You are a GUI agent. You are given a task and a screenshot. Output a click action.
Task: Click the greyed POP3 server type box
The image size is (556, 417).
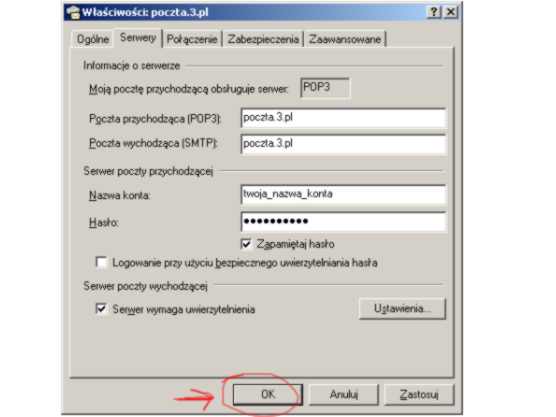tap(325, 88)
